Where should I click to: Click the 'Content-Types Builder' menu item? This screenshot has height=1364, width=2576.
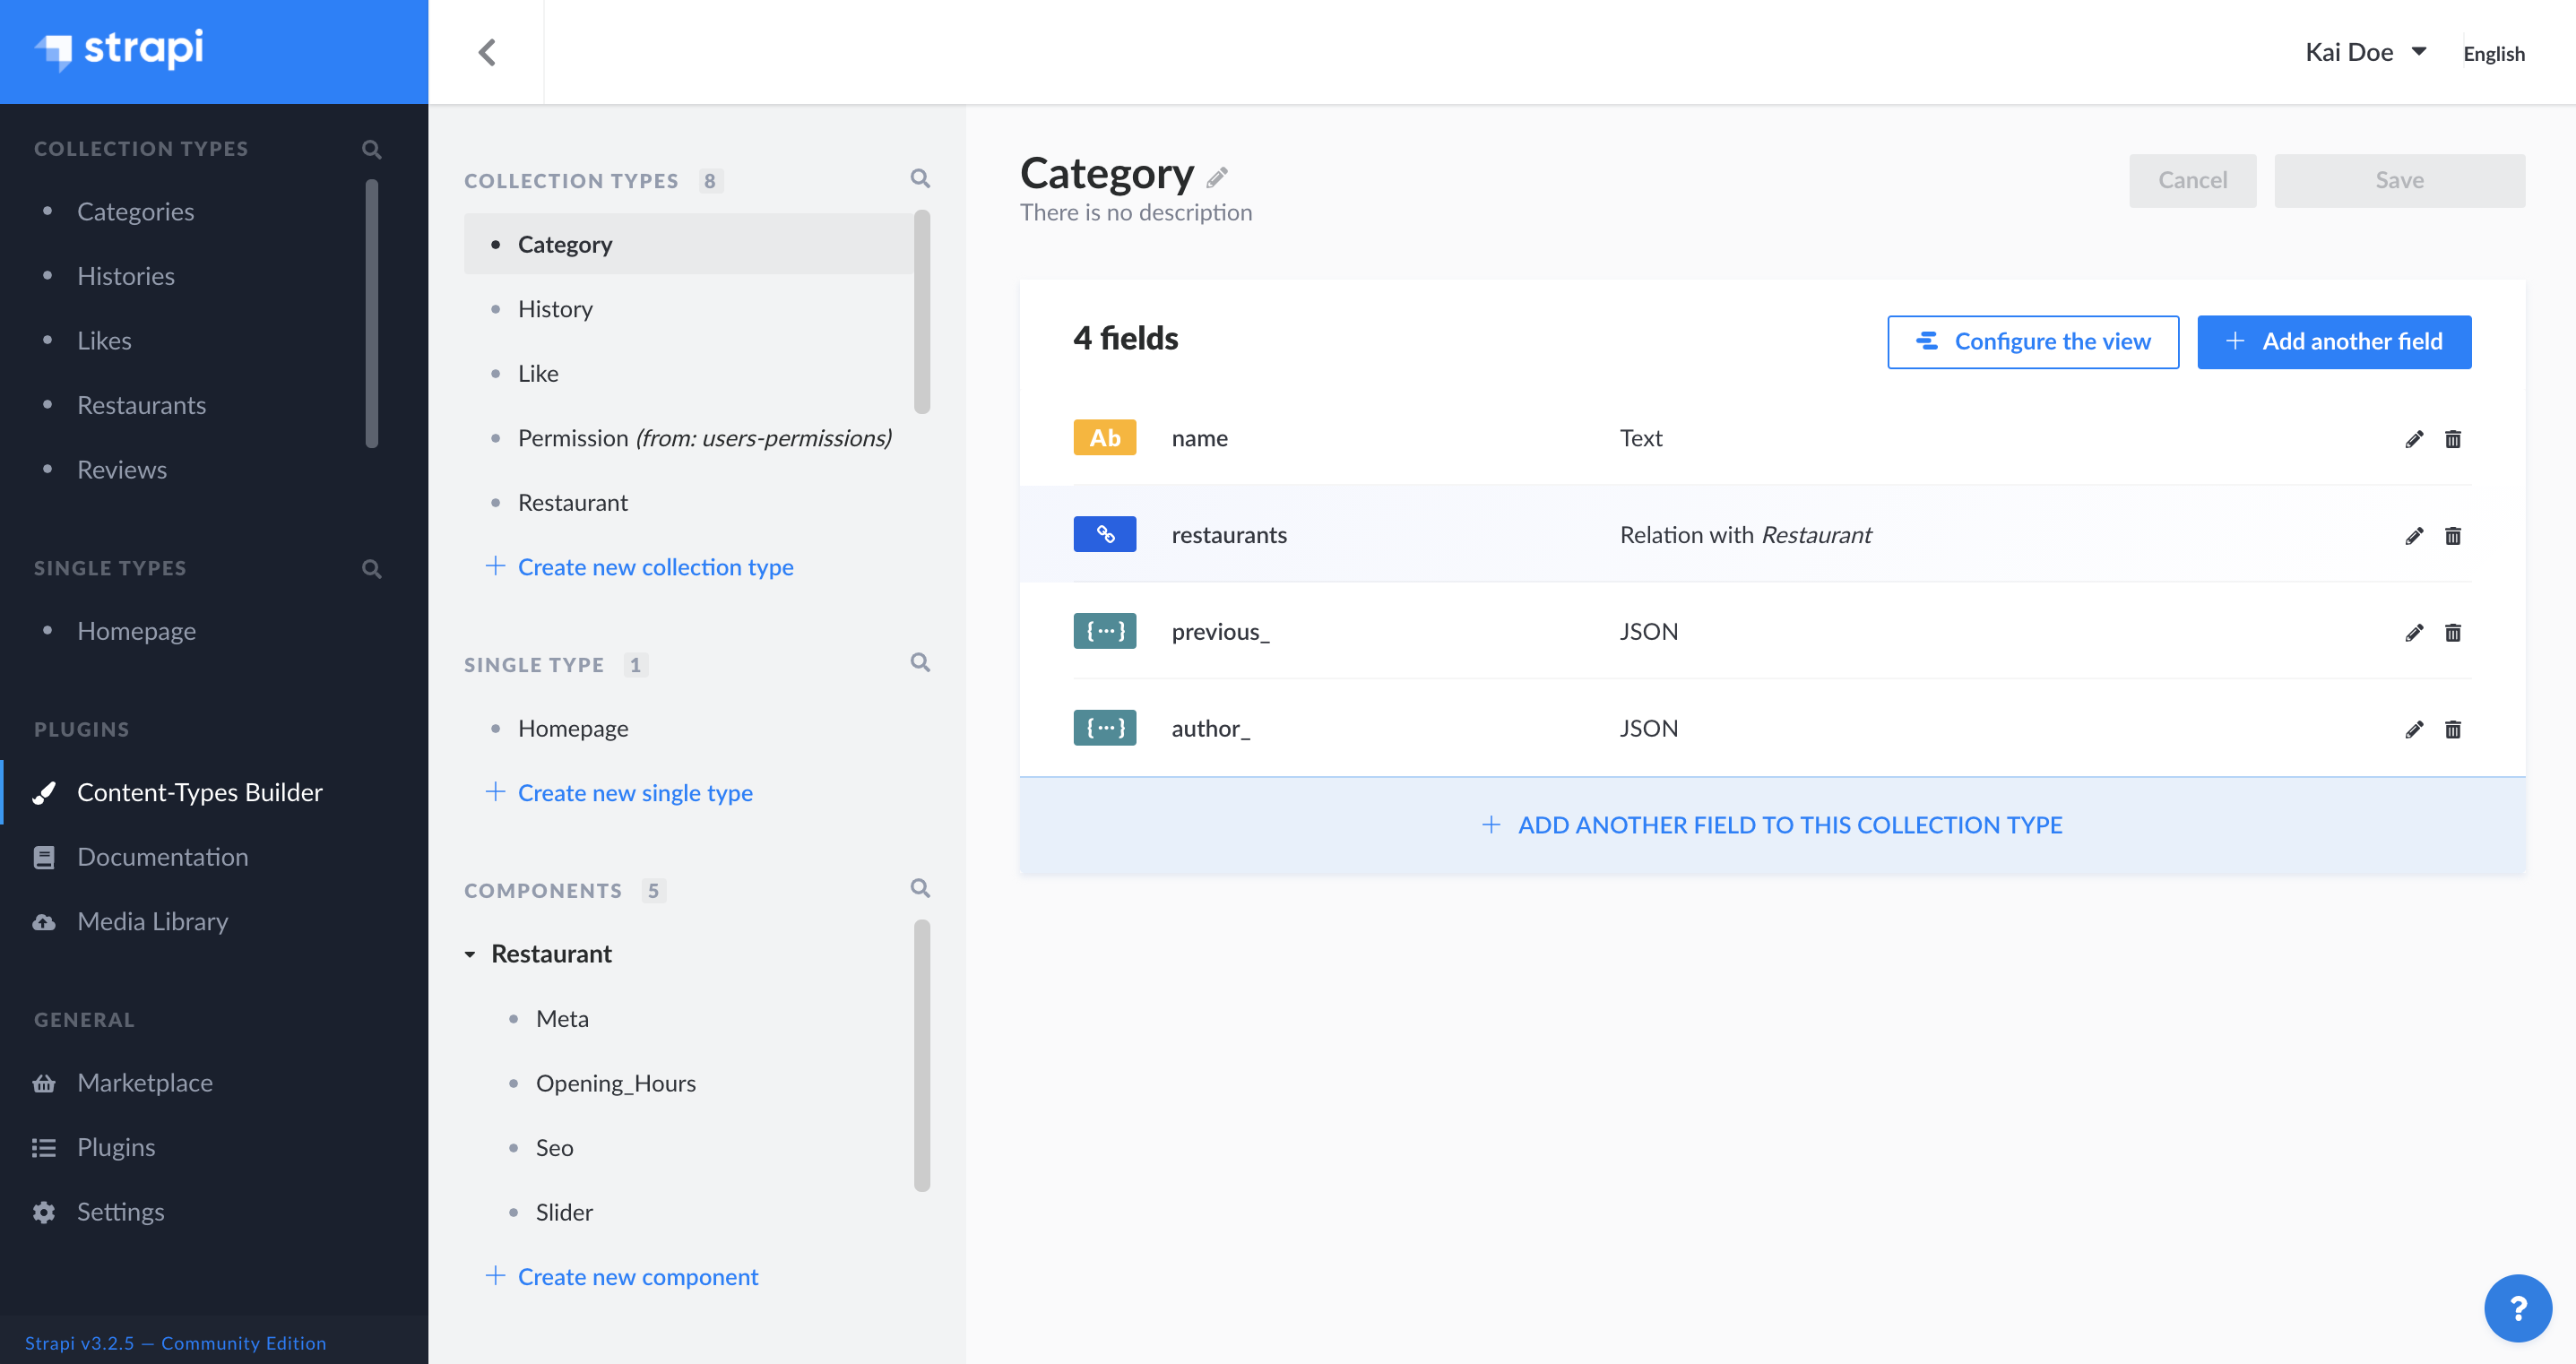coord(199,792)
